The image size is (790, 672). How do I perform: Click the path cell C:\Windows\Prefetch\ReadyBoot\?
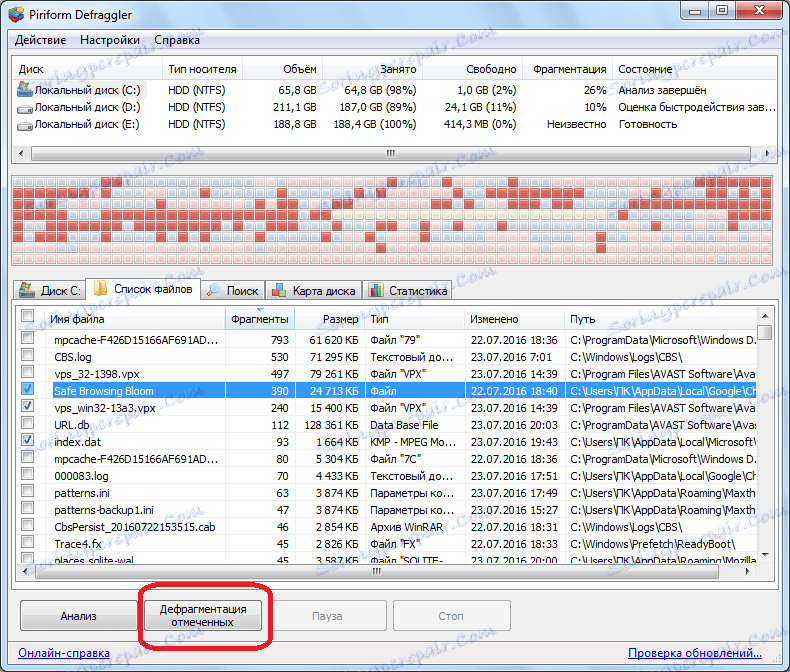(652, 544)
